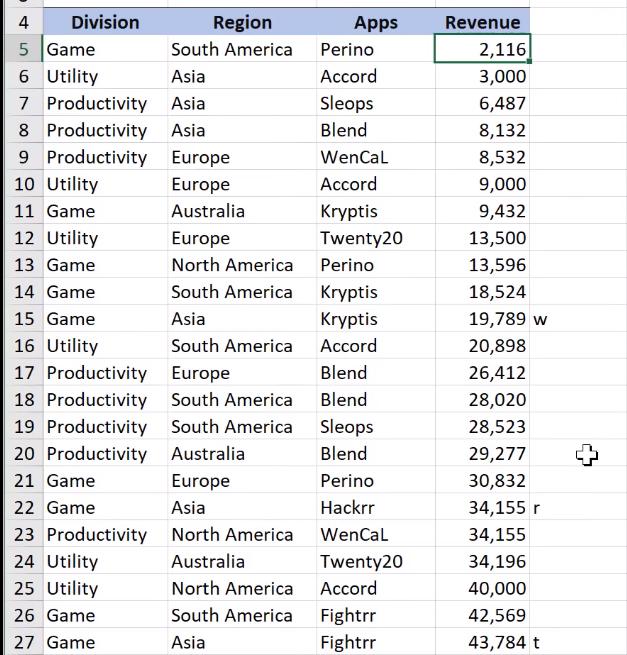This screenshot has height=655, width=627.
Task: Click the WenCaL cell in row 9
Action: coord(375,157)
